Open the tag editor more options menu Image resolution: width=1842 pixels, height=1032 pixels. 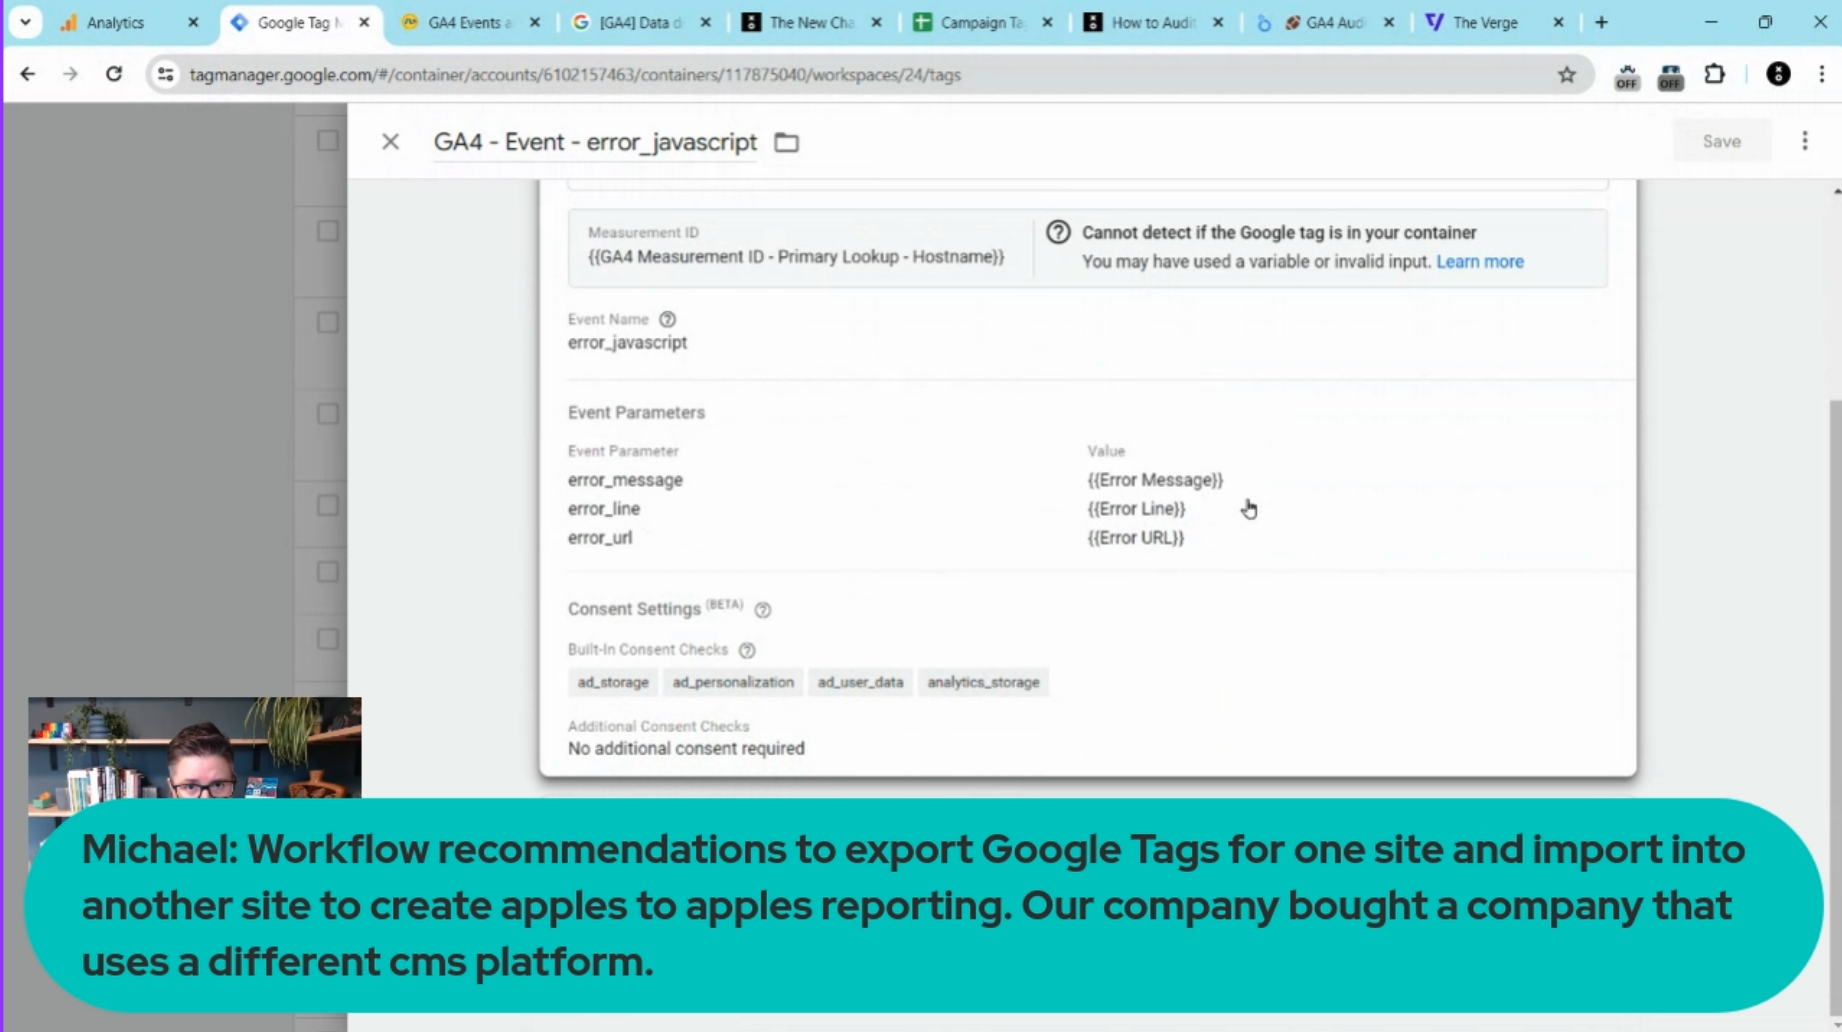pyautogui.click(x=1805, y=141)
